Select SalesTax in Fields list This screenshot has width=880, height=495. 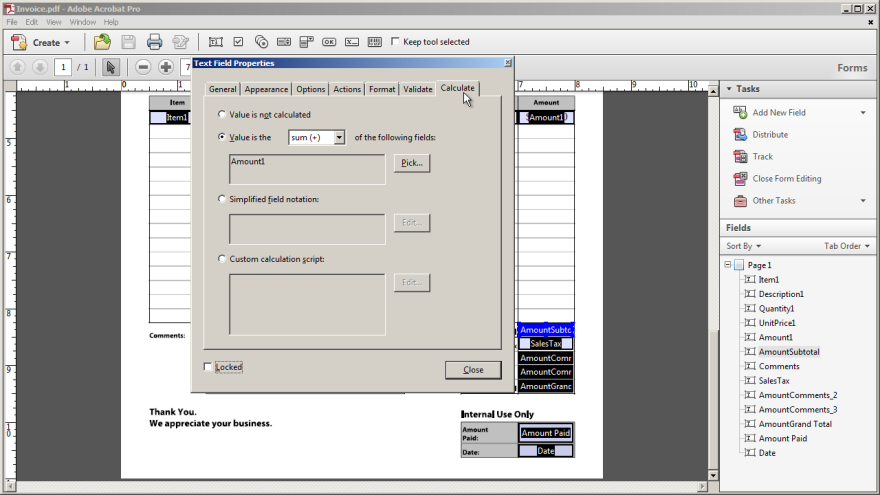(x=774, y=381)
